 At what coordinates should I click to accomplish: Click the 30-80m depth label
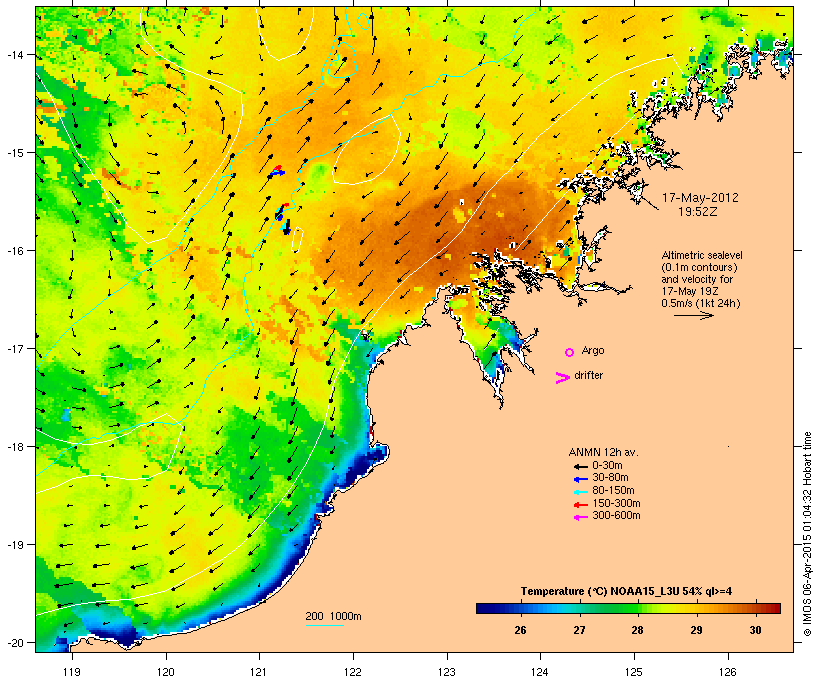coord(610,478)
